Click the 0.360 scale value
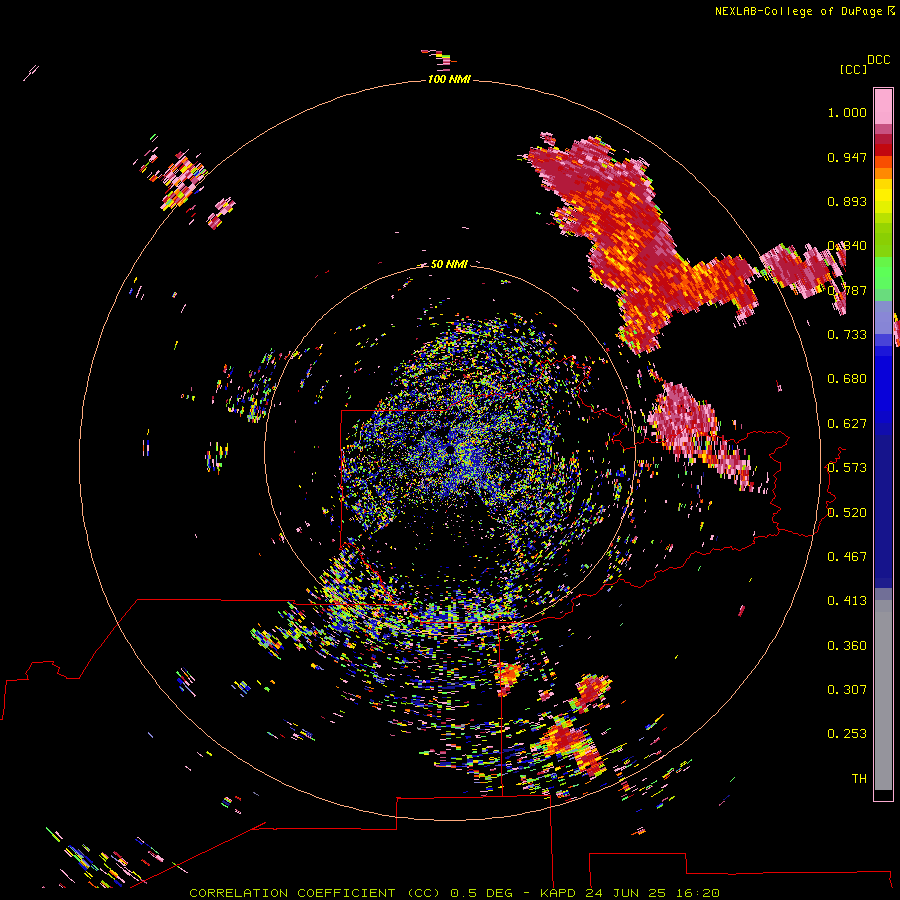The image size is (900, 900). tap(847, 646)
